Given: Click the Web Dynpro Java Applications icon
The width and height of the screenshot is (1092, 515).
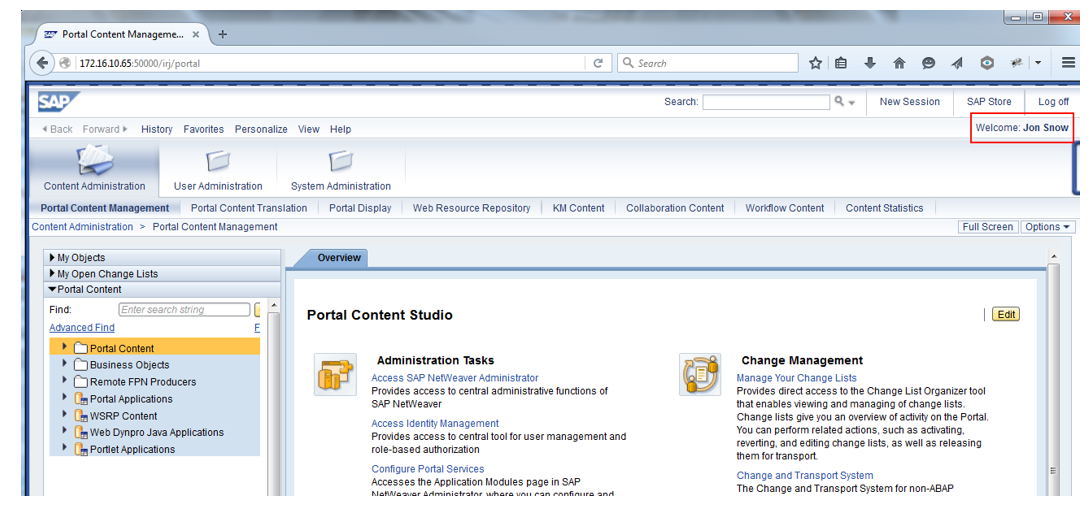Looking at the screenshot, I should [81, 432].
